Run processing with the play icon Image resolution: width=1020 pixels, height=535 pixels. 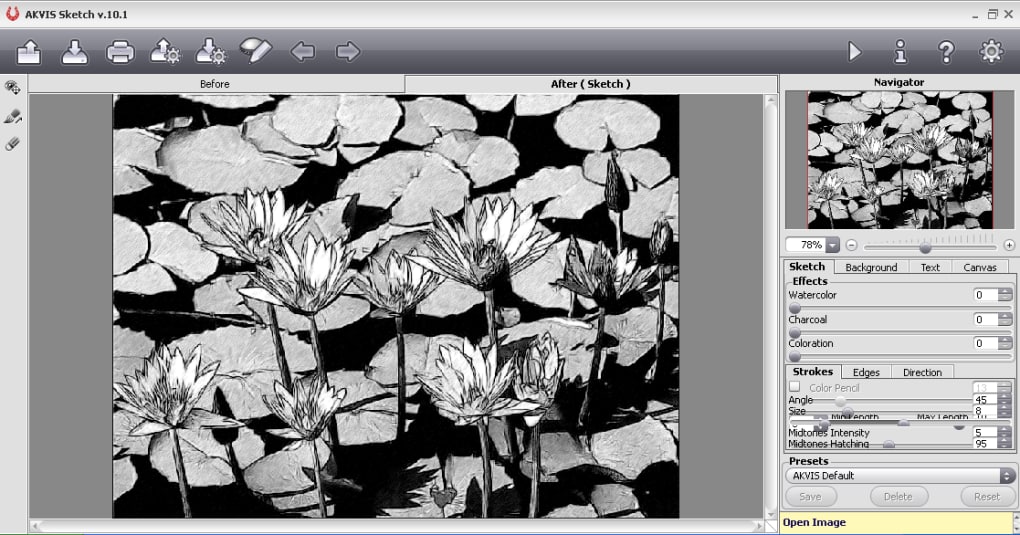click(x=855, y=51)
